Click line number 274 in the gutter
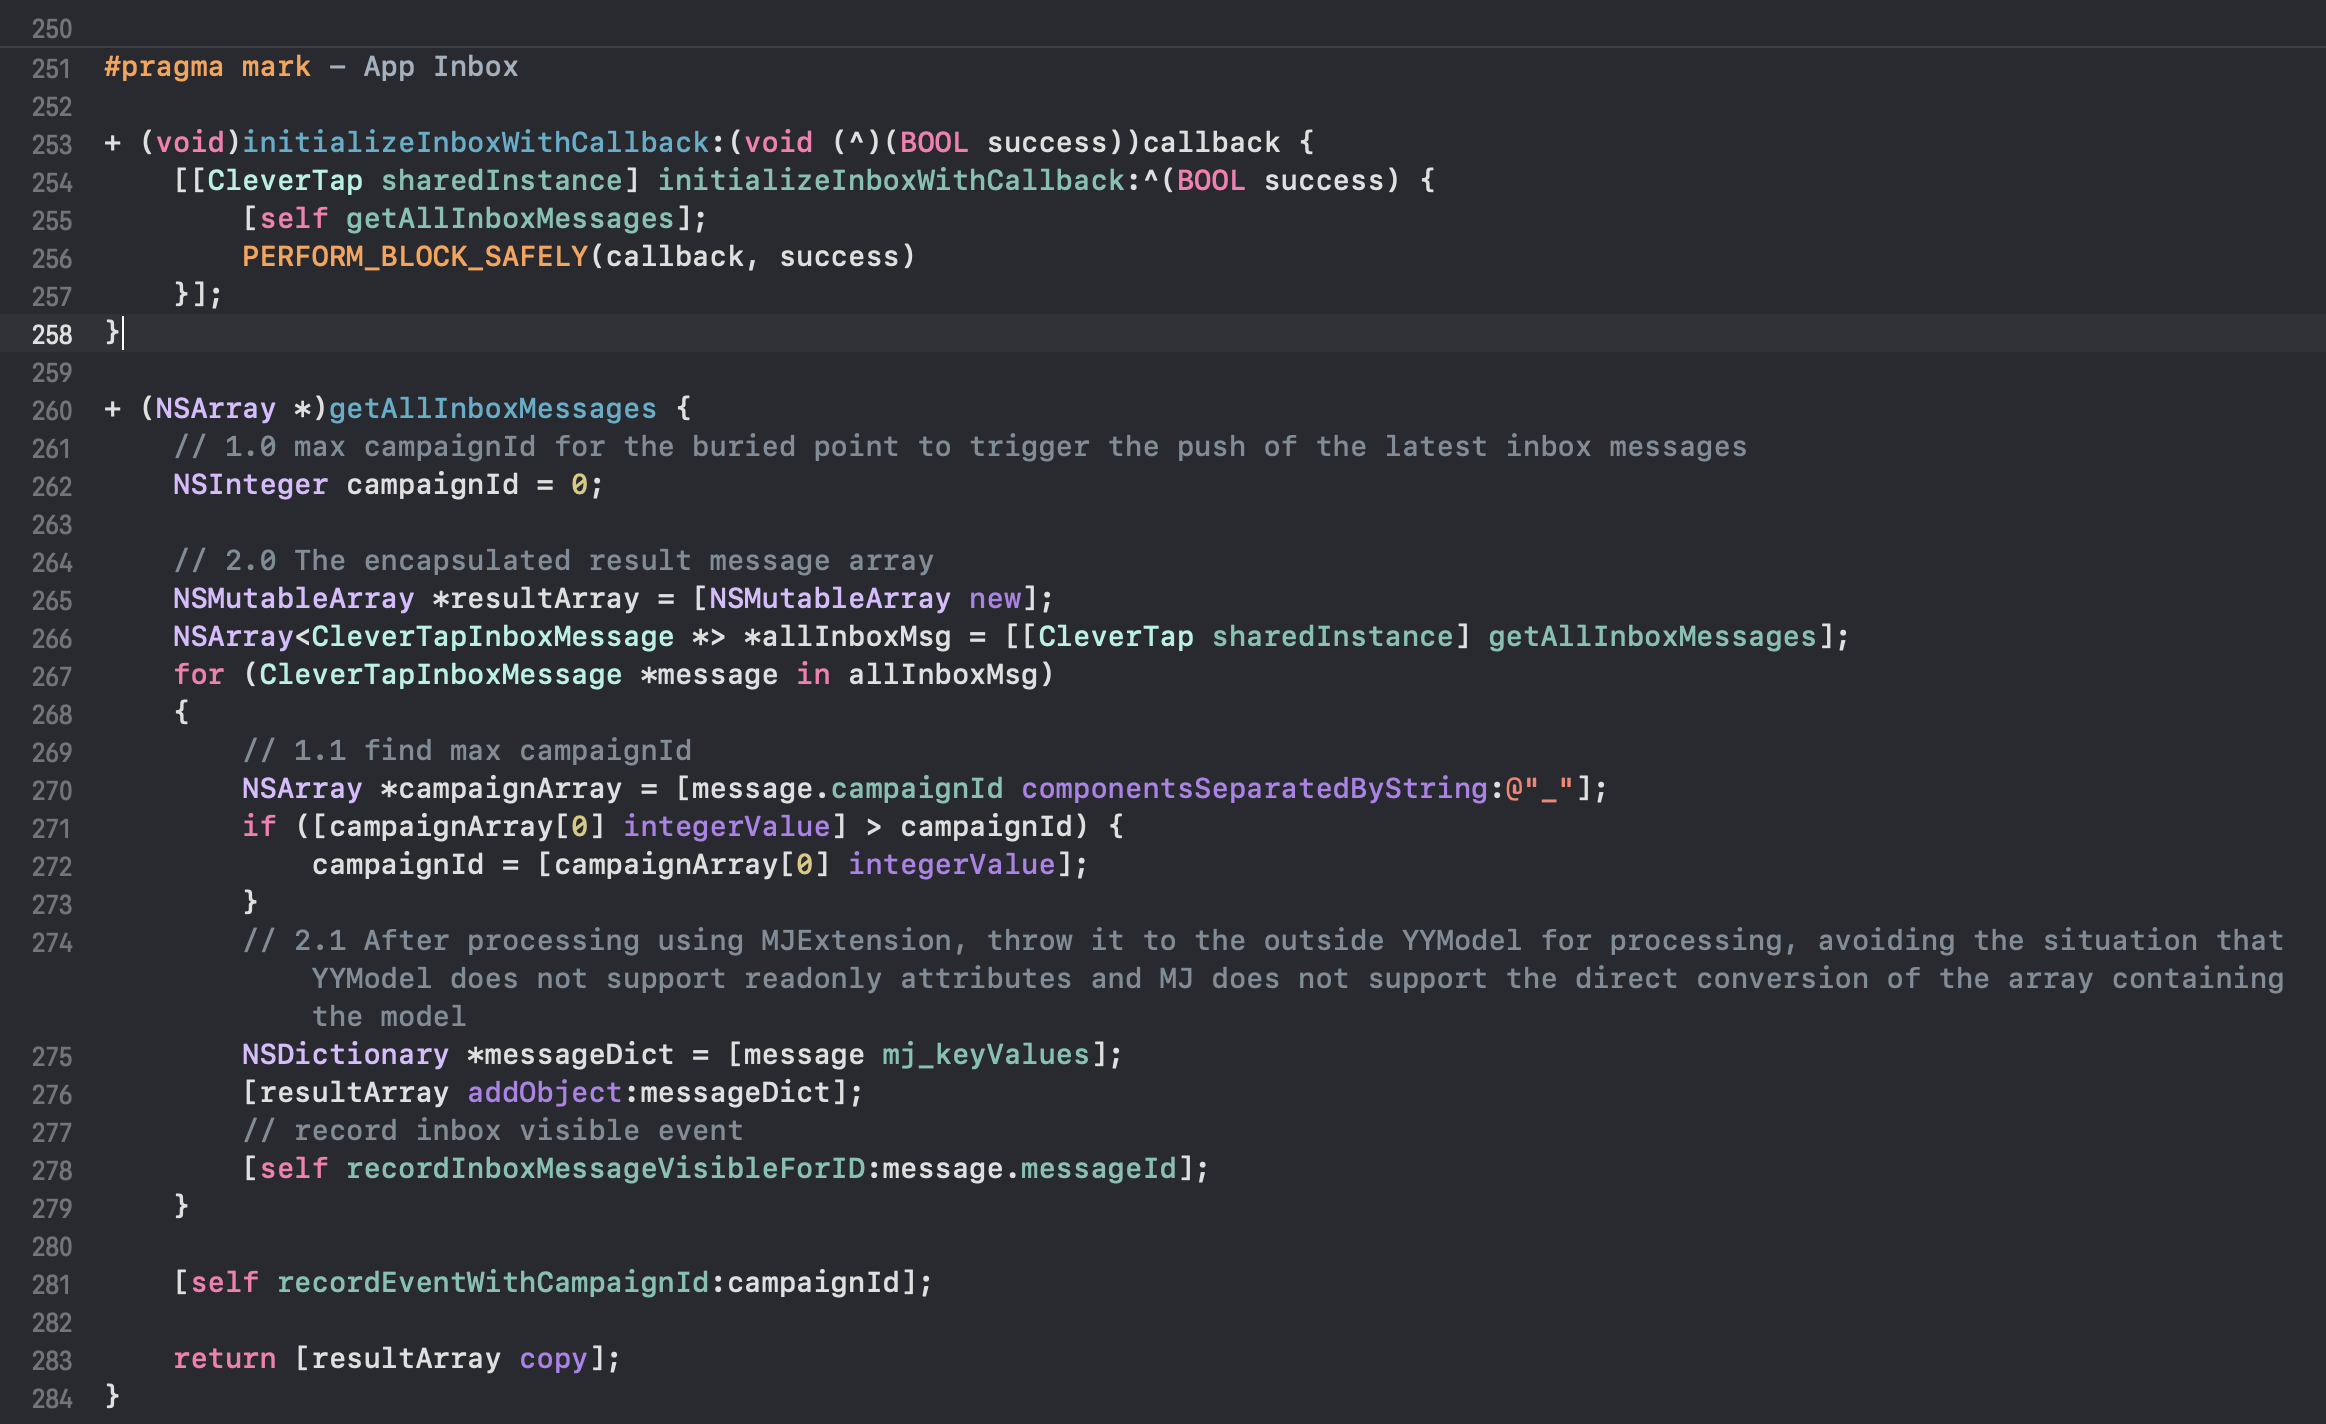2326x1424 pixels. pos(51,943)
